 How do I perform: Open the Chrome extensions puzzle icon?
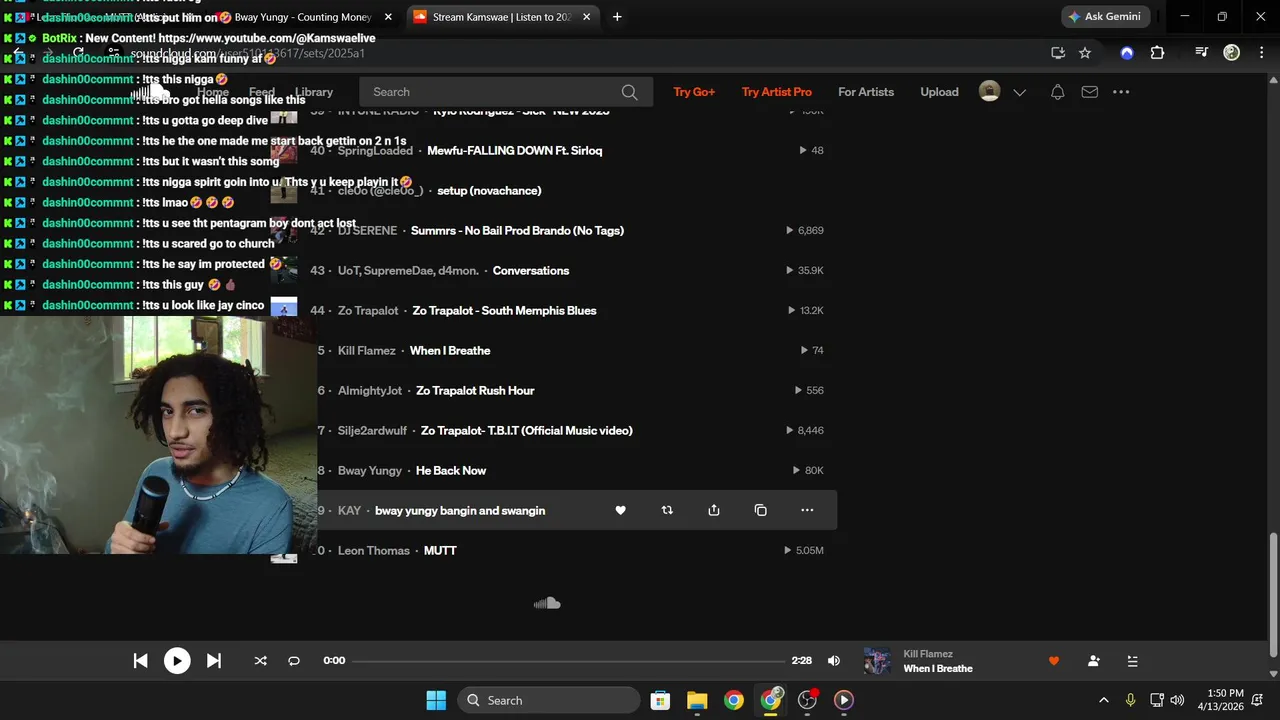click(1158, 53)
